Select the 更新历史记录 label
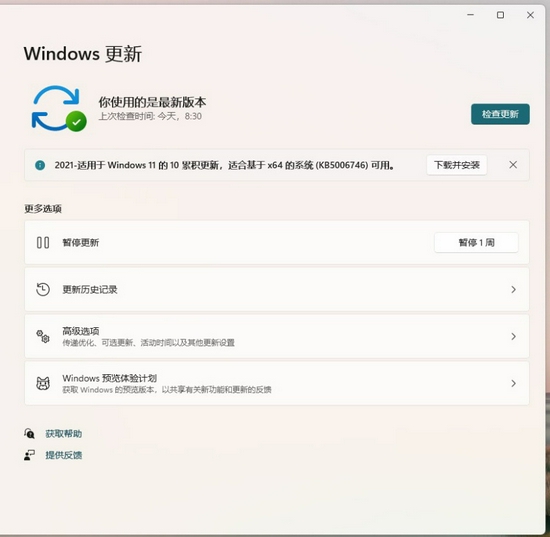The width and height of the screenshot is (550, 537). click(90, 289)
